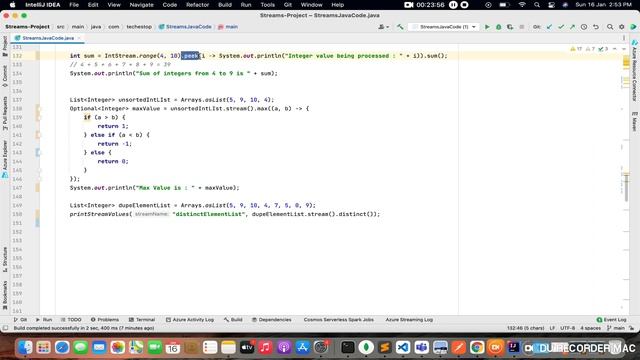Image resolution: width=640 pixels, height=360 pixels.
Task: Click techestop breadcrumb in navigation bar
Action: click(139, 27)
